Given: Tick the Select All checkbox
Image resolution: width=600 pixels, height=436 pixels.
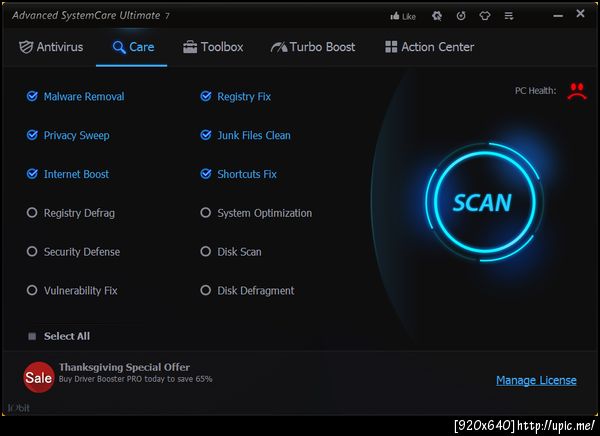Looking at the screenshot, I should click(x=32, y=336).
